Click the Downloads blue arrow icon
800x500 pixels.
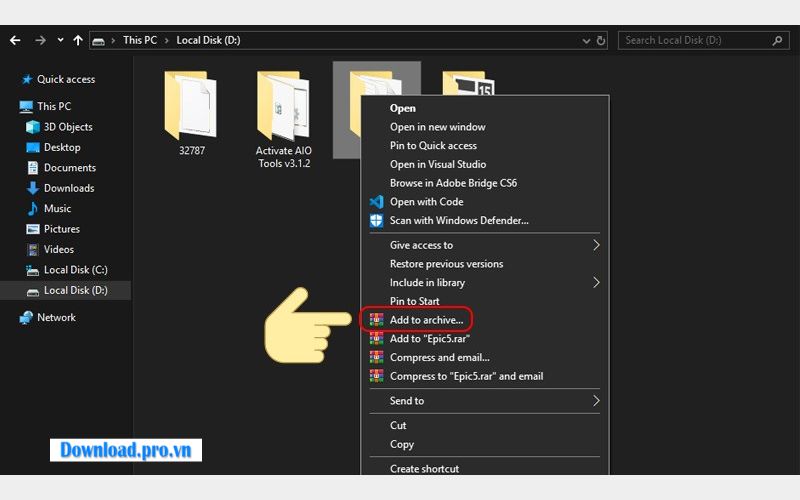33,188
